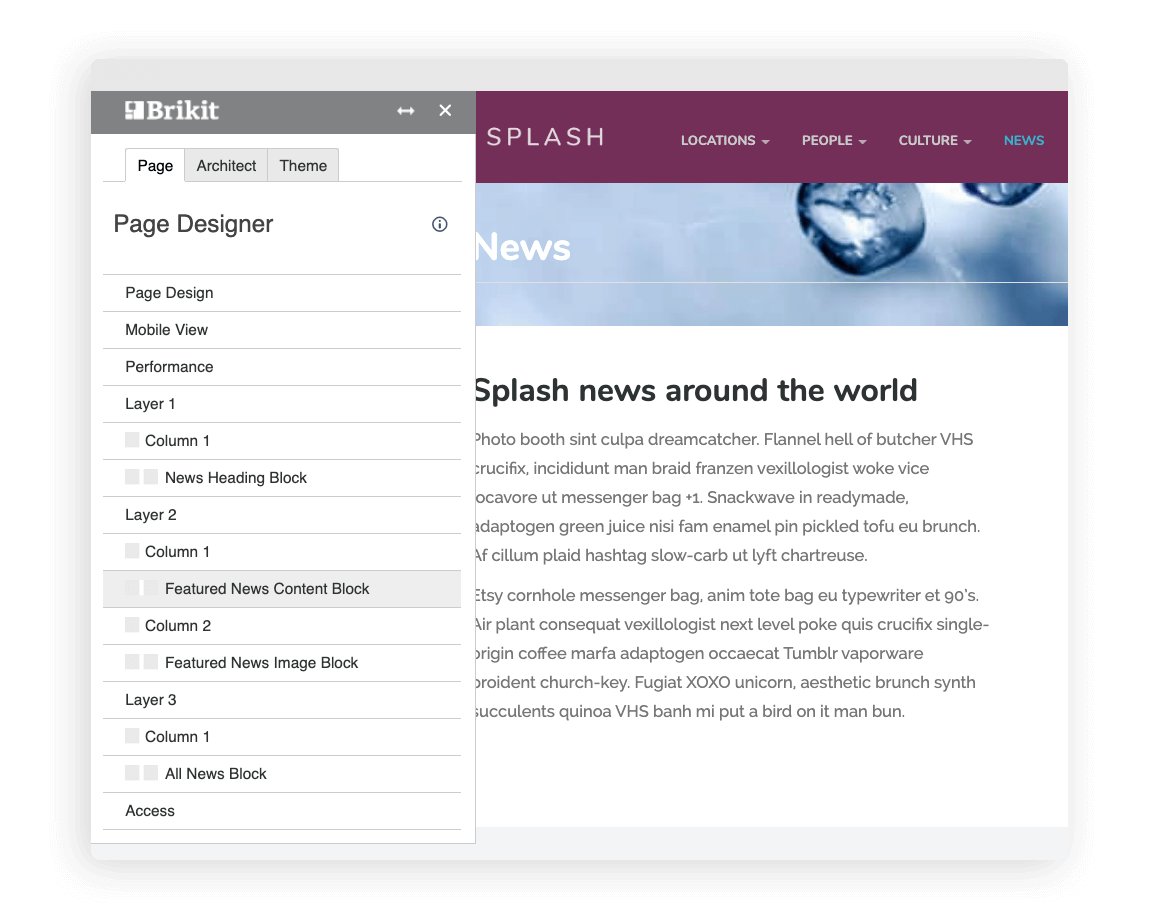
Task: Select Layer 1 in the designer tree
Action: (282, 404)
